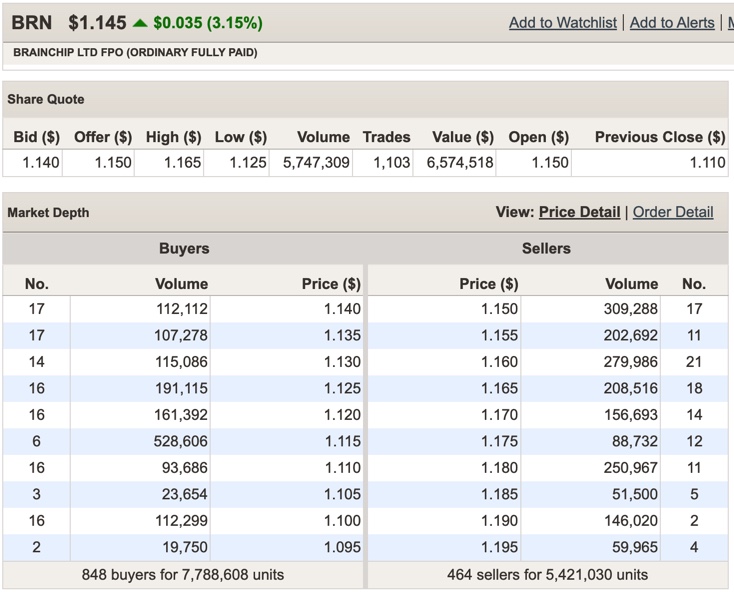
Task: Click the Previous Close ($) column header
Action: [659, 137]
